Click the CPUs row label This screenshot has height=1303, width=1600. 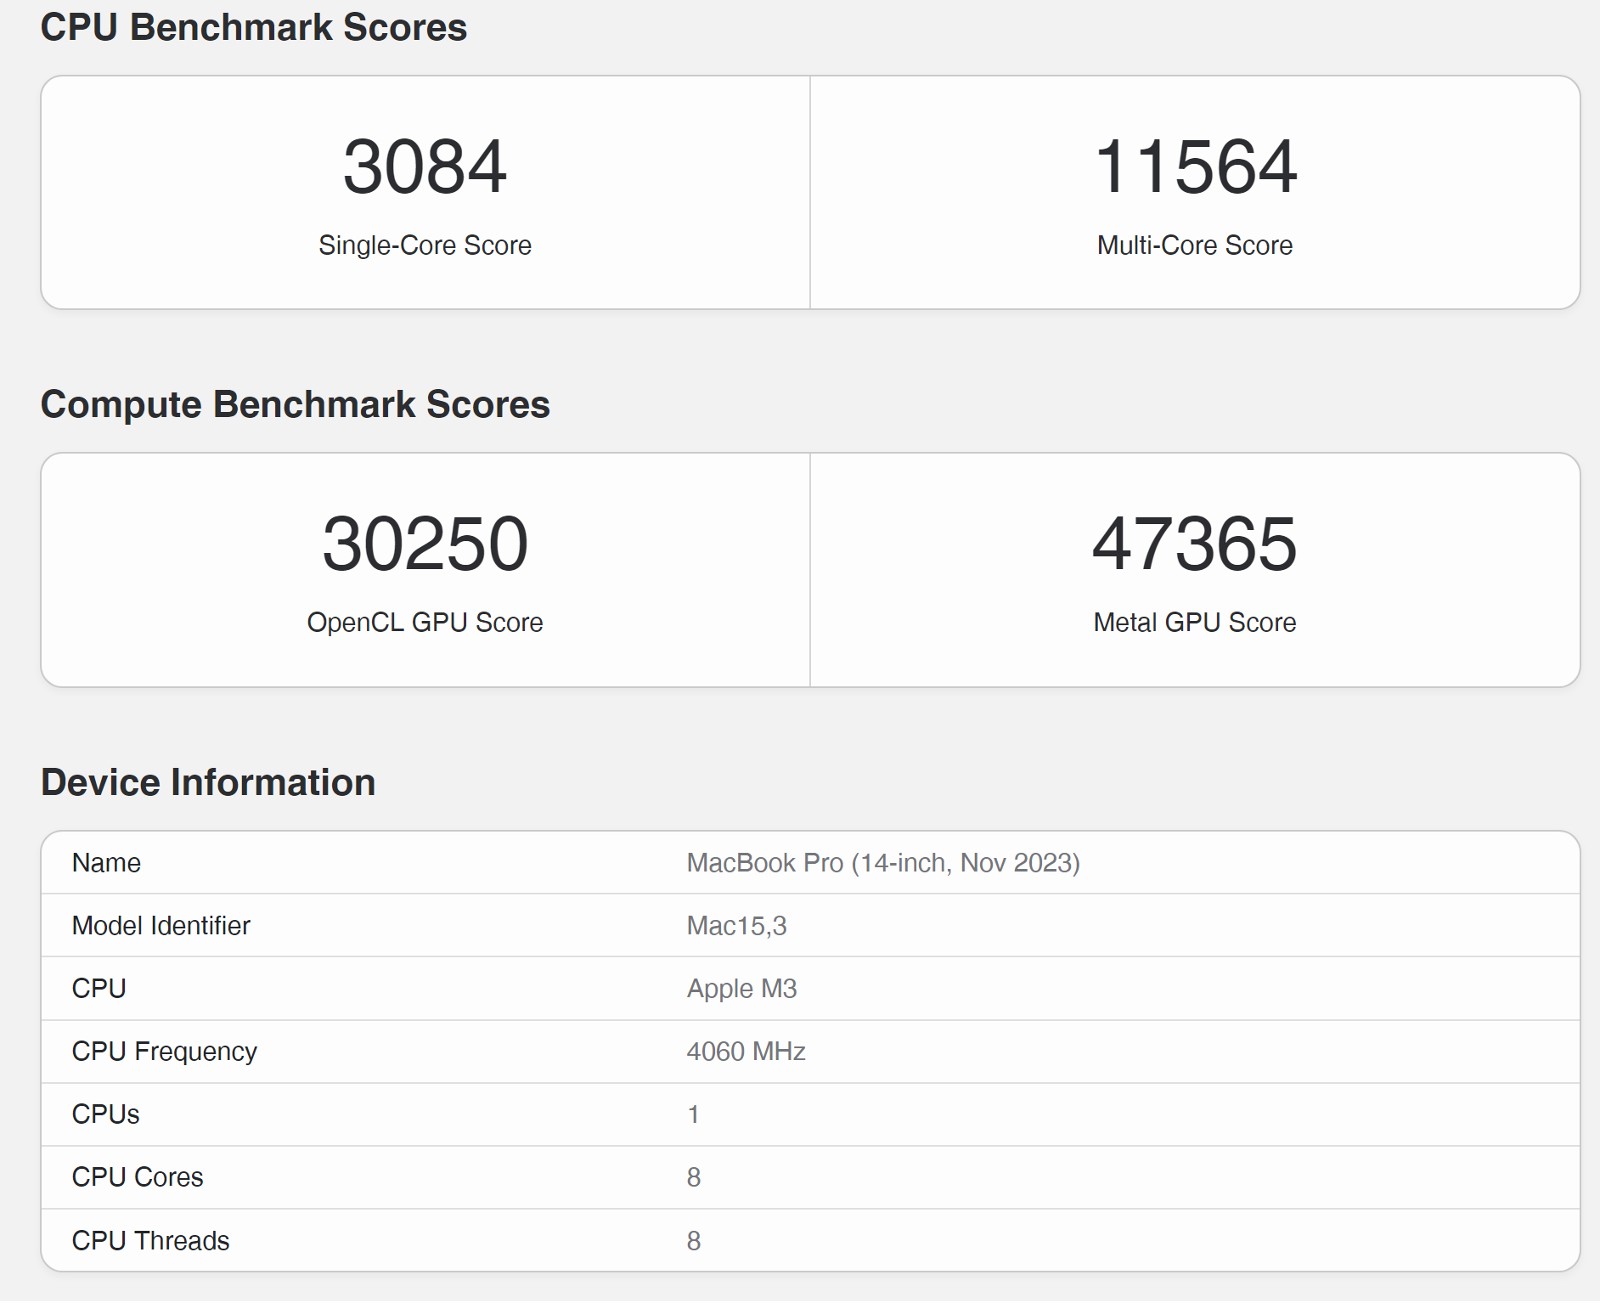[106, 1115]
